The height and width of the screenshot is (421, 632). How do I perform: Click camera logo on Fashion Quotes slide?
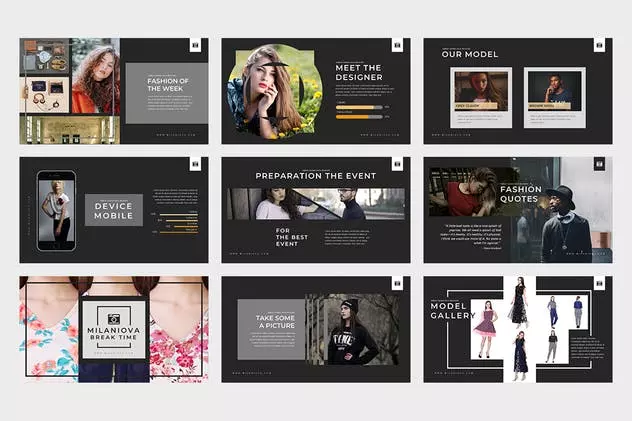click(599, 164)
